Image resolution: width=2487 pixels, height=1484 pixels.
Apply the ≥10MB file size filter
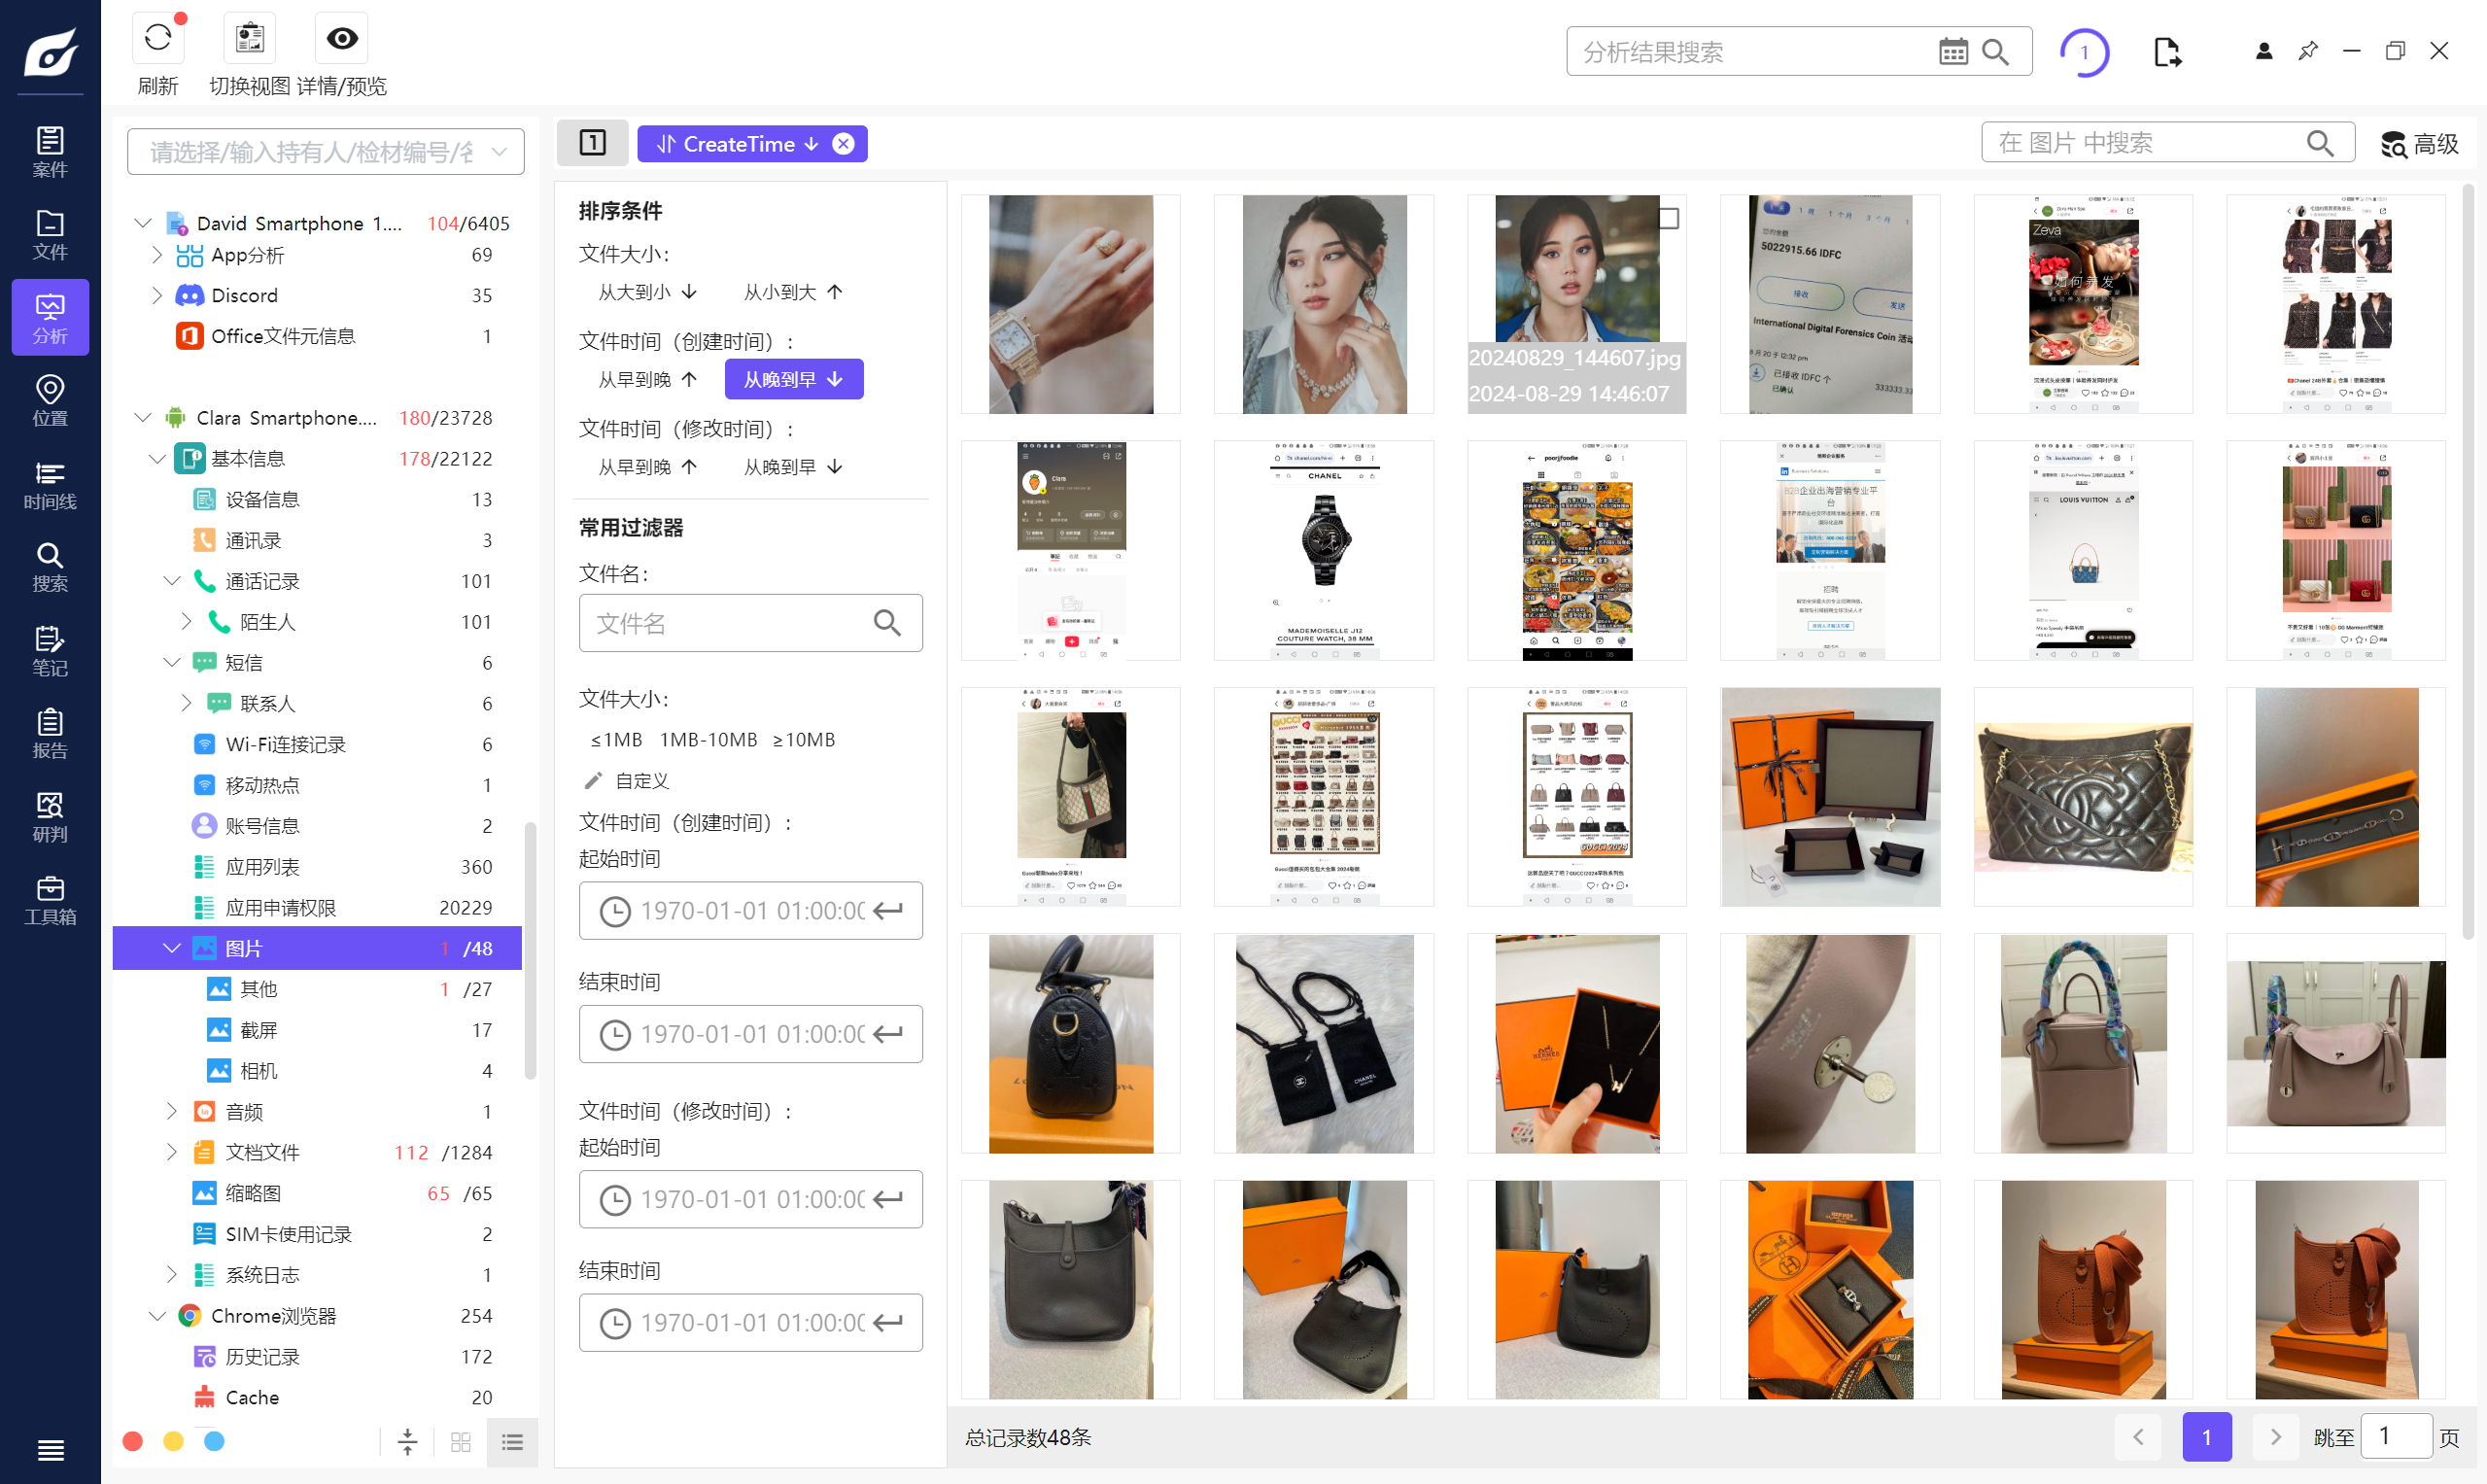803,740
